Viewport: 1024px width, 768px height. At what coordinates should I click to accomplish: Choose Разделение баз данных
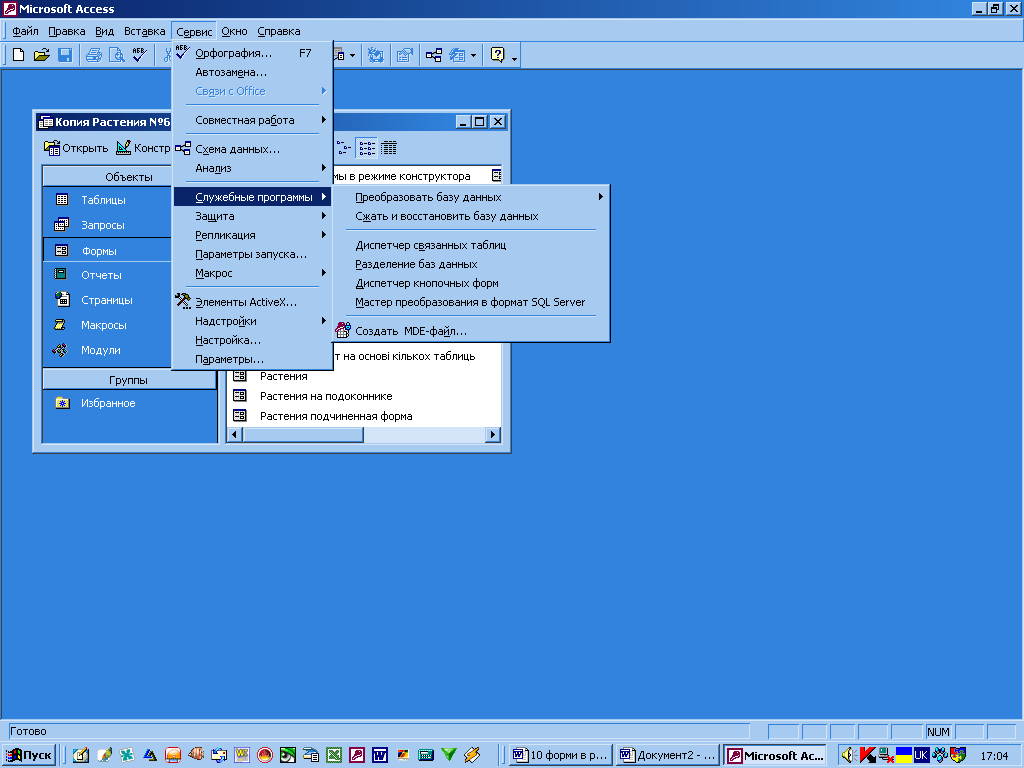pyautogui.click(x=471, y=264)
